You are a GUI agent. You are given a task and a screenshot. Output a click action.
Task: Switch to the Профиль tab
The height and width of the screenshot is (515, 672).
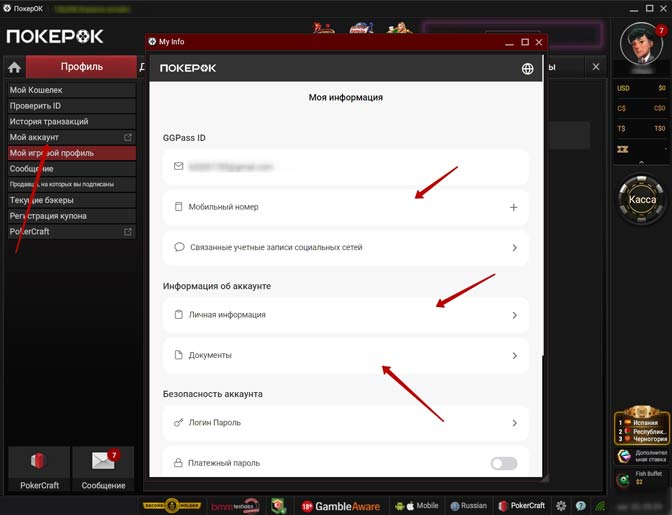[x=81, y=68]
